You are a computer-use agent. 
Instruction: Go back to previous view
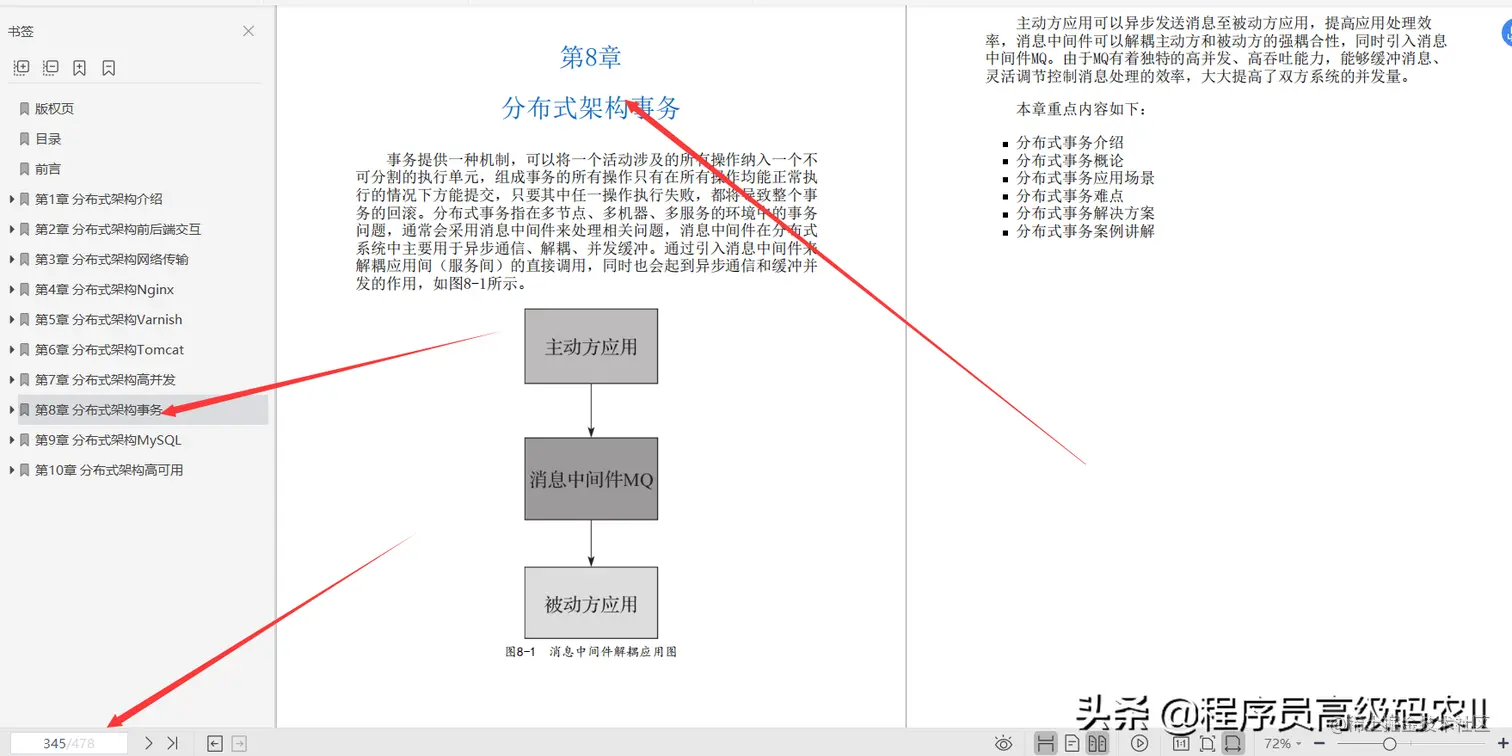tap(214, 743)
